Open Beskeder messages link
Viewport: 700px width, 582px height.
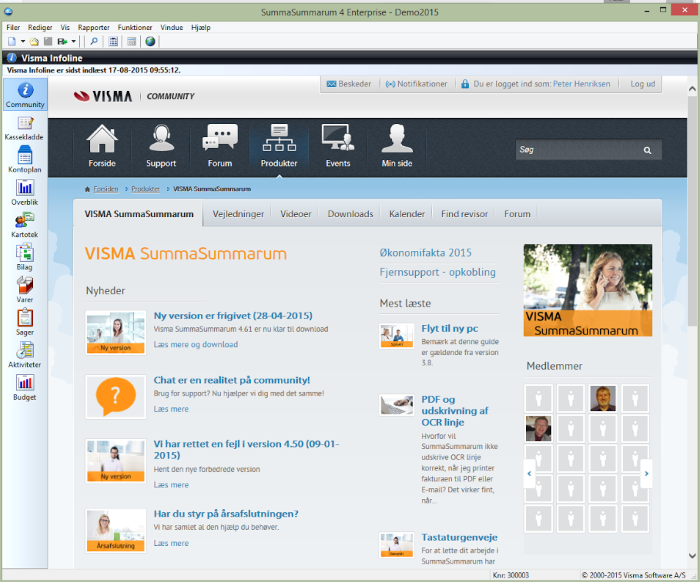(x=349, y=84)
